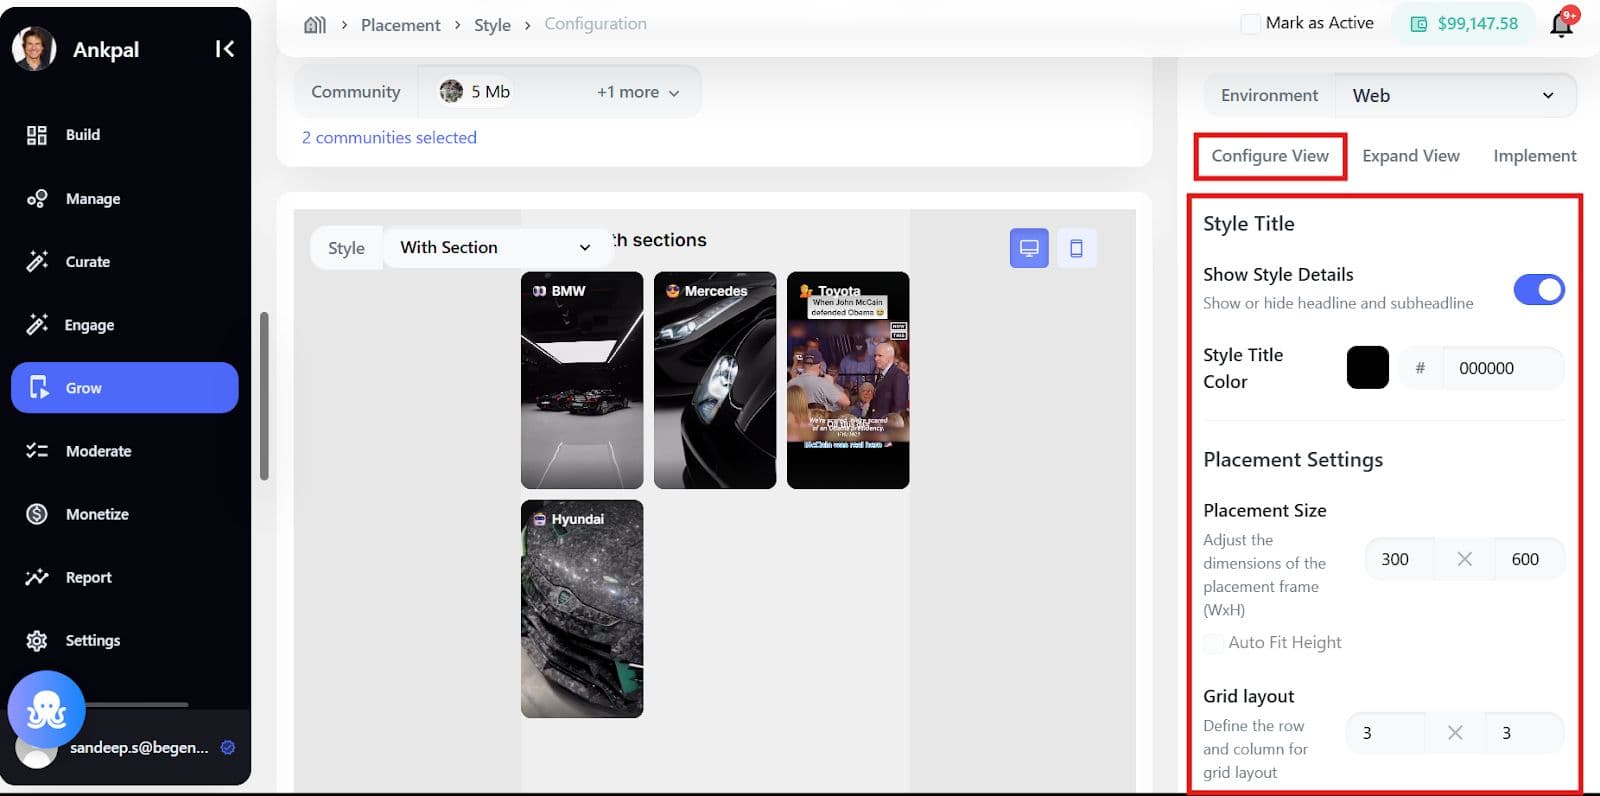This screenshot has height=796, width=1600.
Task: Switch to mobile preview icon
Action: click(x=1076, y=248)
